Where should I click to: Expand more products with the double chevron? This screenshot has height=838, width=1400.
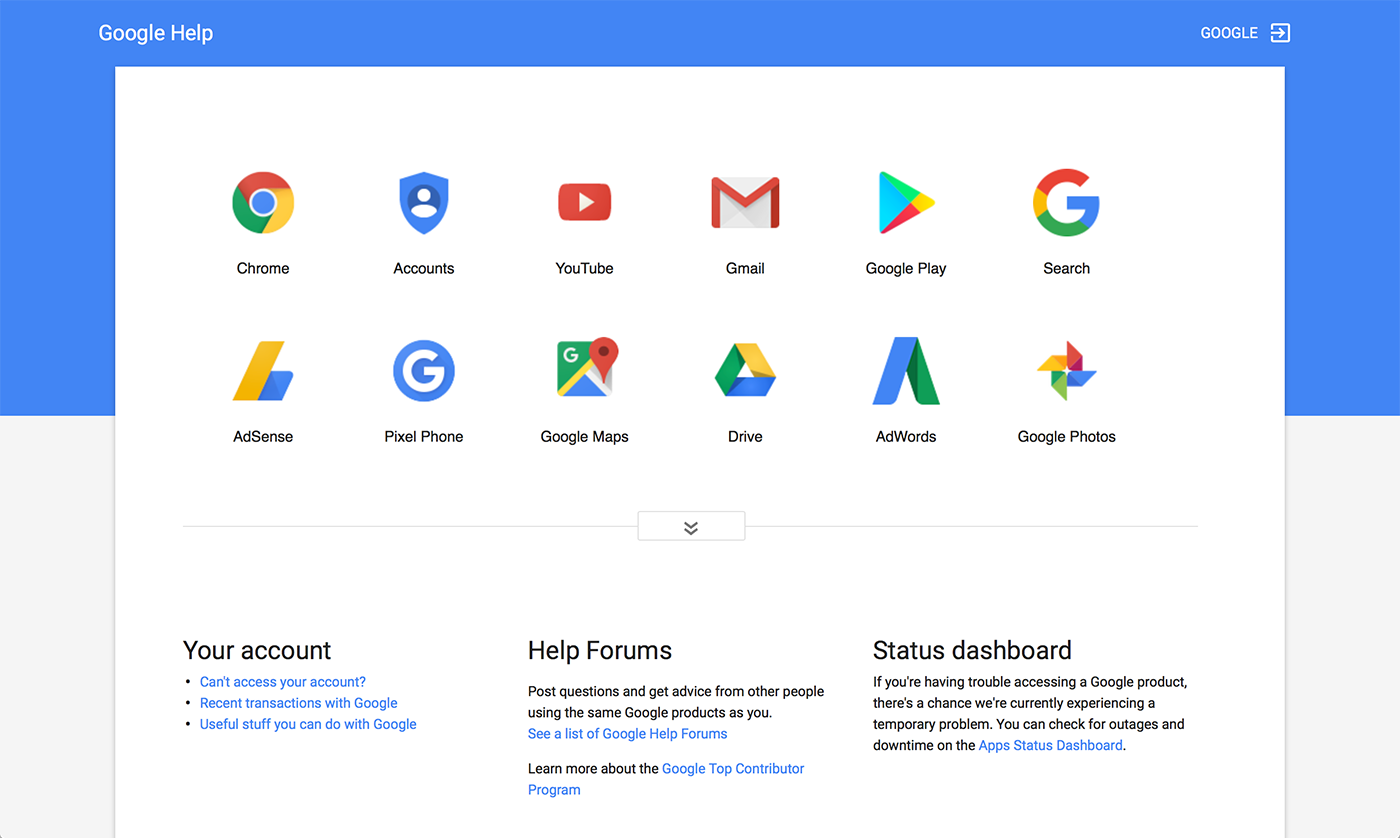[691, 526]
